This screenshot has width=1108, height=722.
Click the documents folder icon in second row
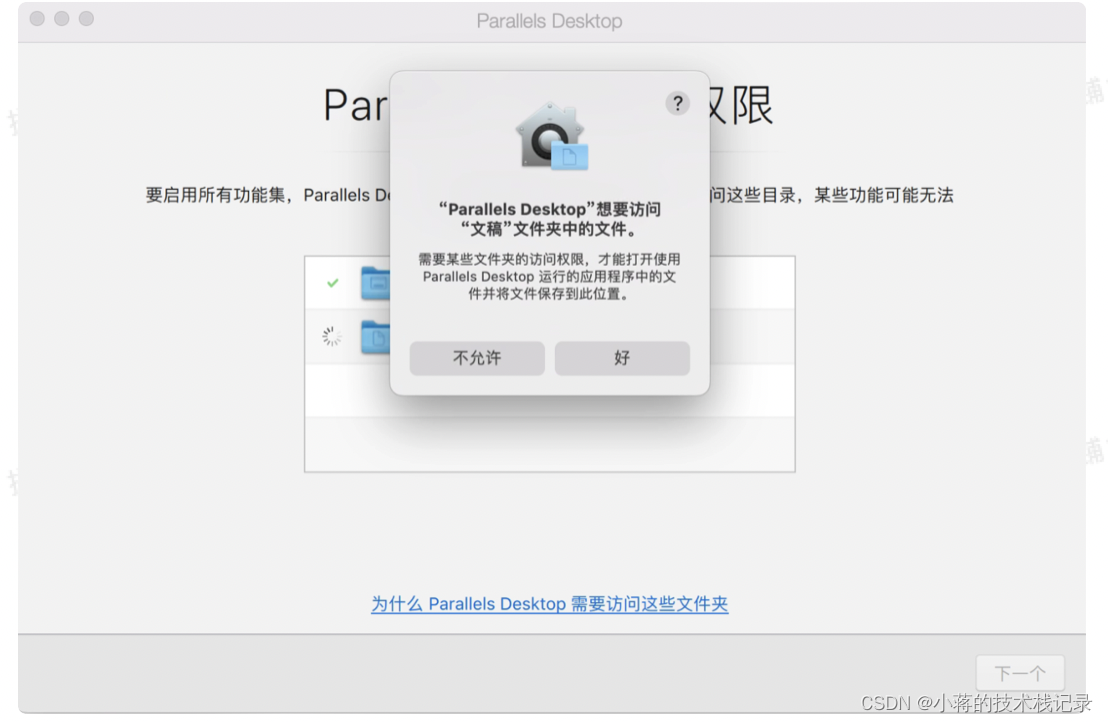coord(375,337)
